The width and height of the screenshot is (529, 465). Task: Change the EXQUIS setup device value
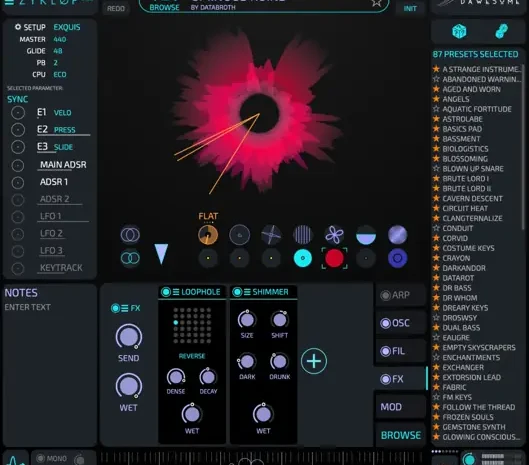pyautogui.click(x=67, y=27)
